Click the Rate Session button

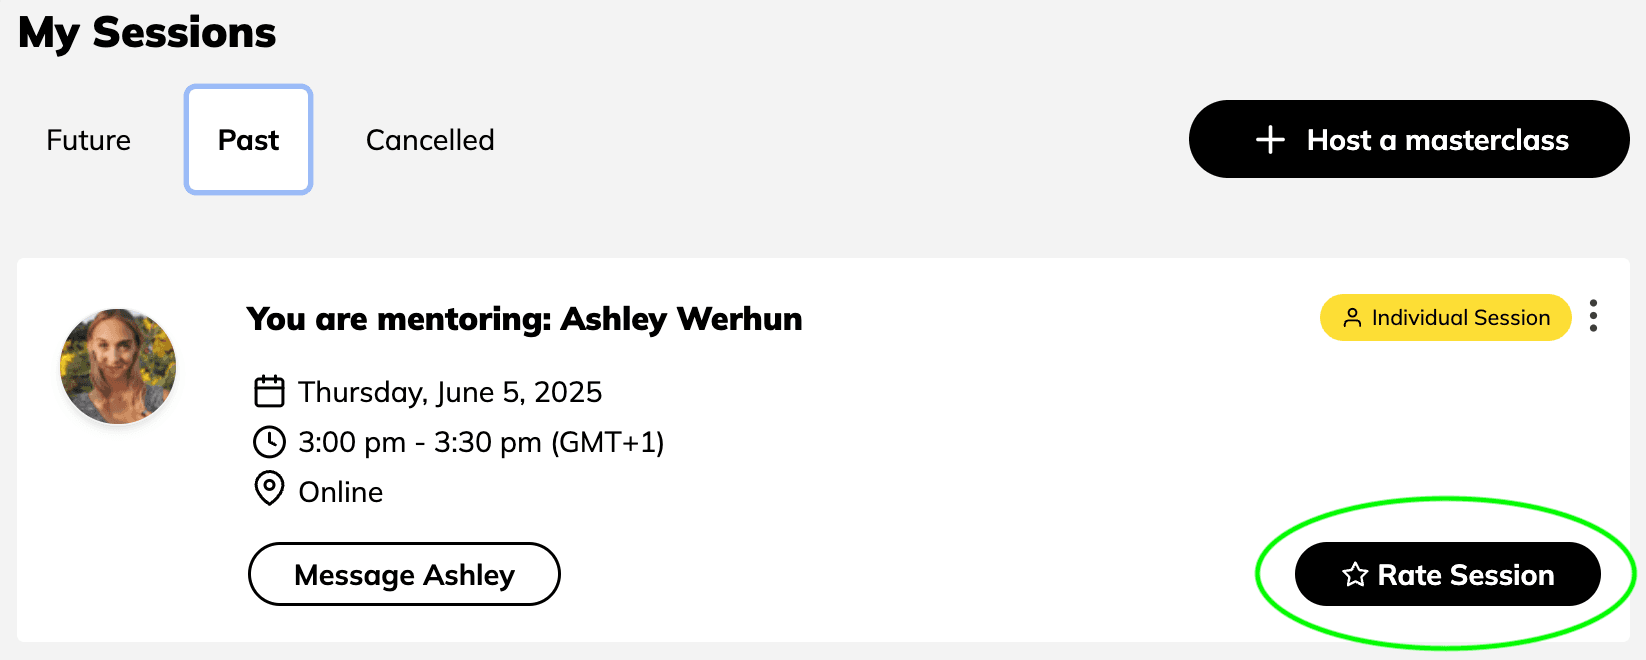pyautogui.click(x=1447, y=574)
